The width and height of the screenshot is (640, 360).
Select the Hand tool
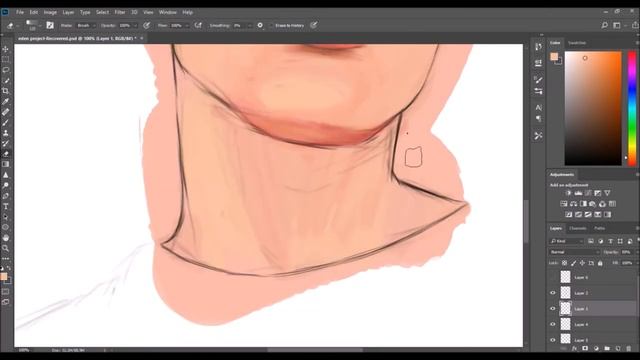point(6,238)
